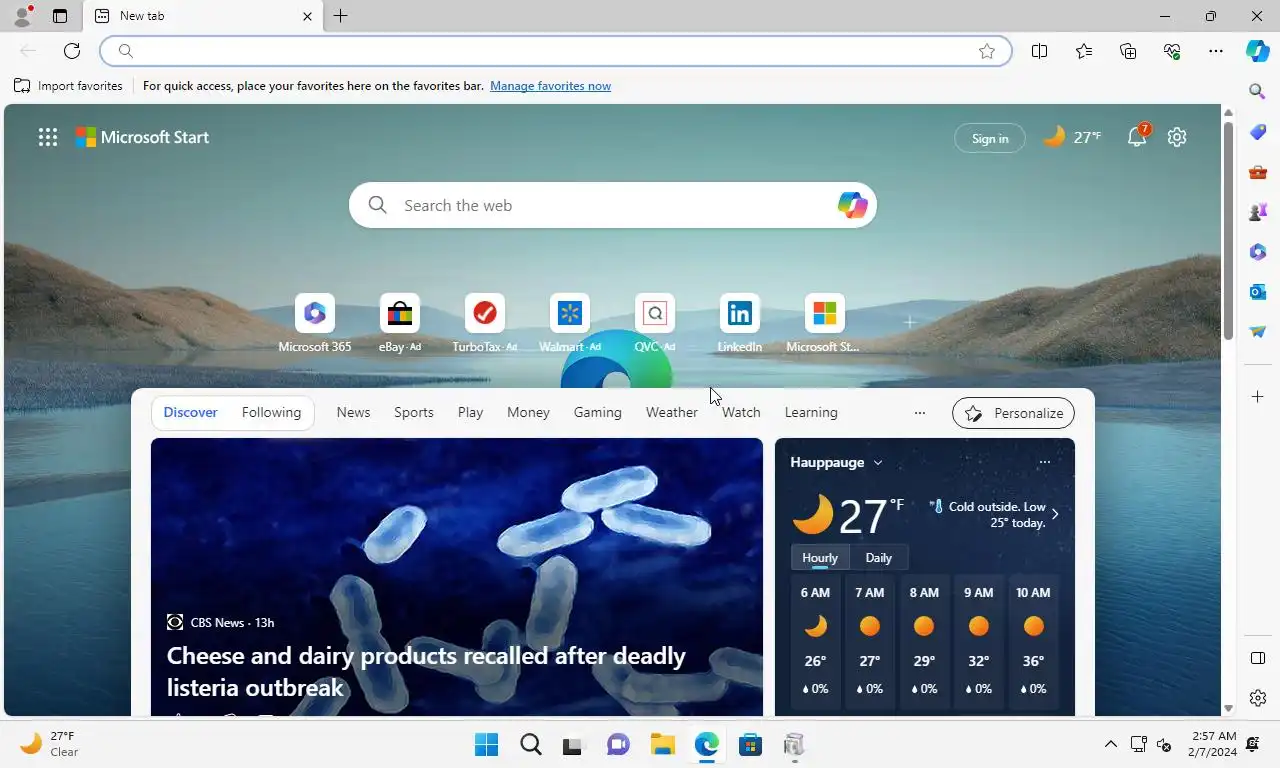Click the Personalize button

click(1014, 413)
